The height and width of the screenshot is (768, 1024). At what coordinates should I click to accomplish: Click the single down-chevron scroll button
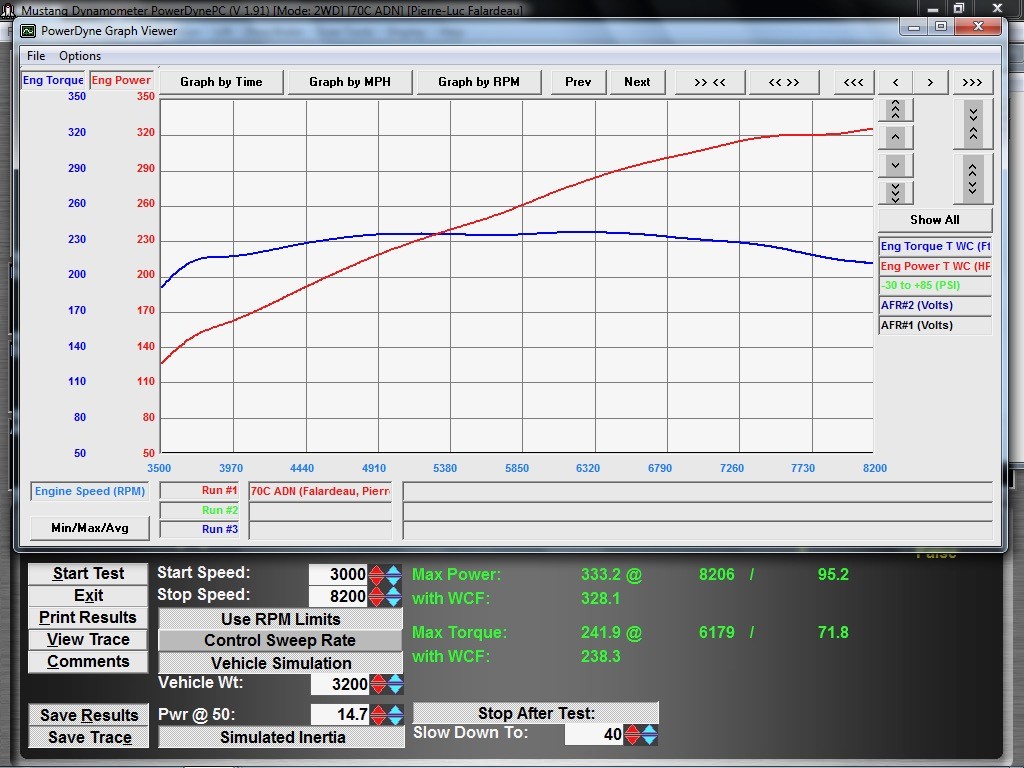click(895, 165)
